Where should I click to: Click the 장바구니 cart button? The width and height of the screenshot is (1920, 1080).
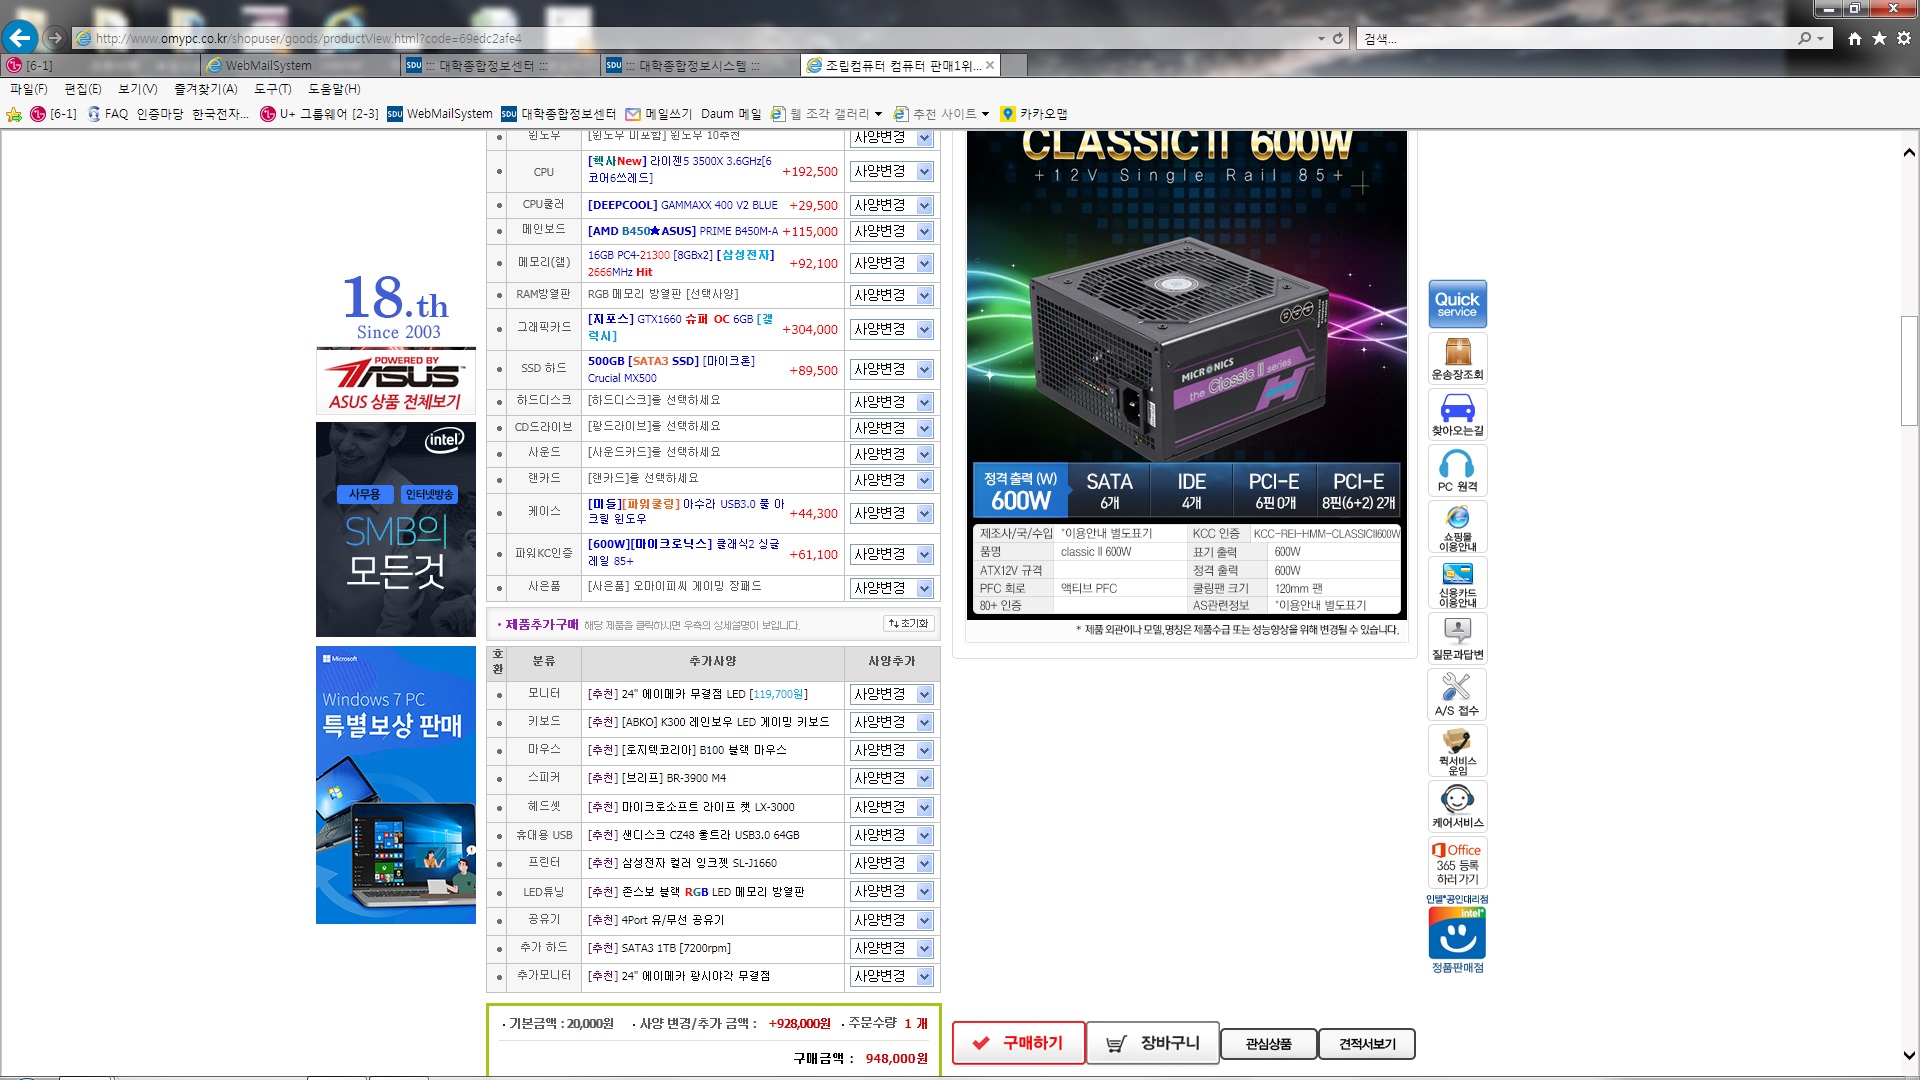coord(1152,1043)
